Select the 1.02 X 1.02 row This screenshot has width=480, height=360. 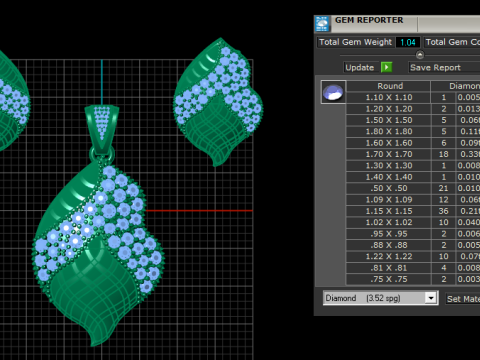413,222
